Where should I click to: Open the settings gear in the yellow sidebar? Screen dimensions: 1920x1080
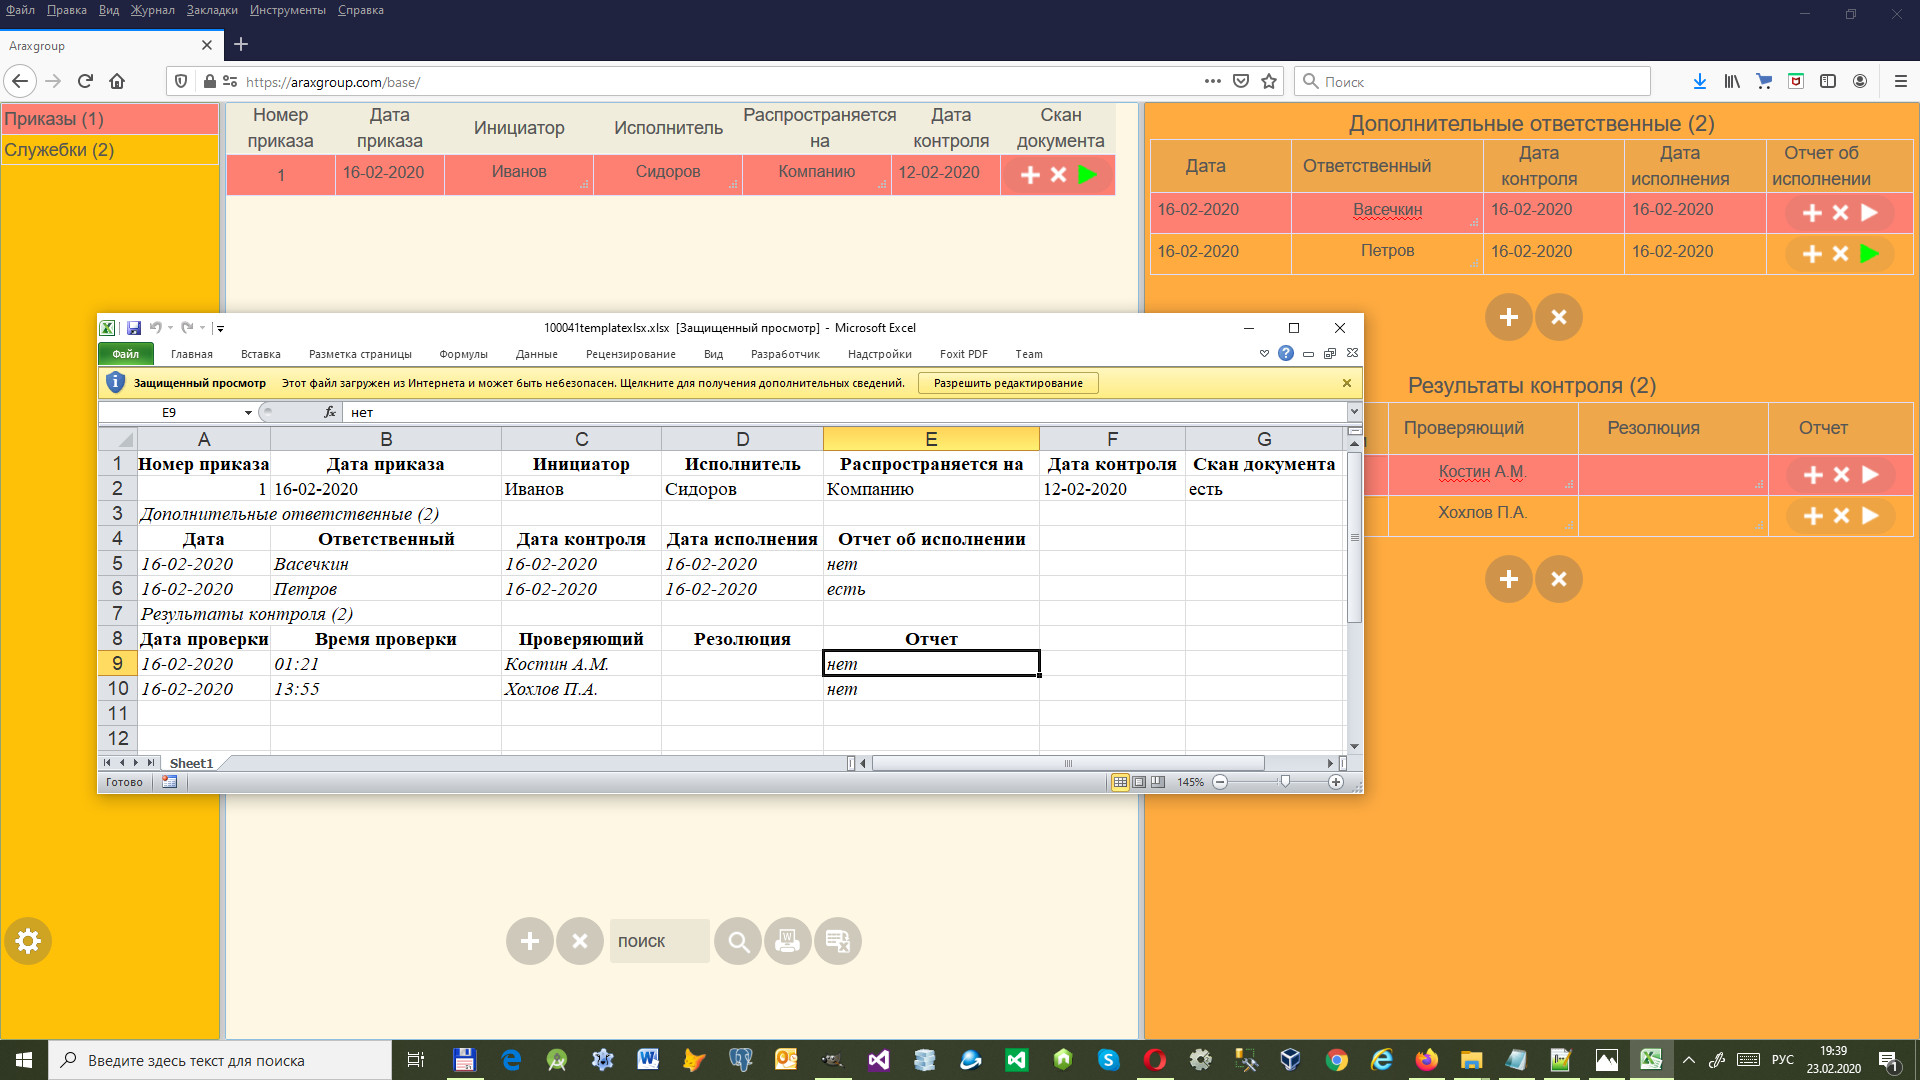coord(28,941)
